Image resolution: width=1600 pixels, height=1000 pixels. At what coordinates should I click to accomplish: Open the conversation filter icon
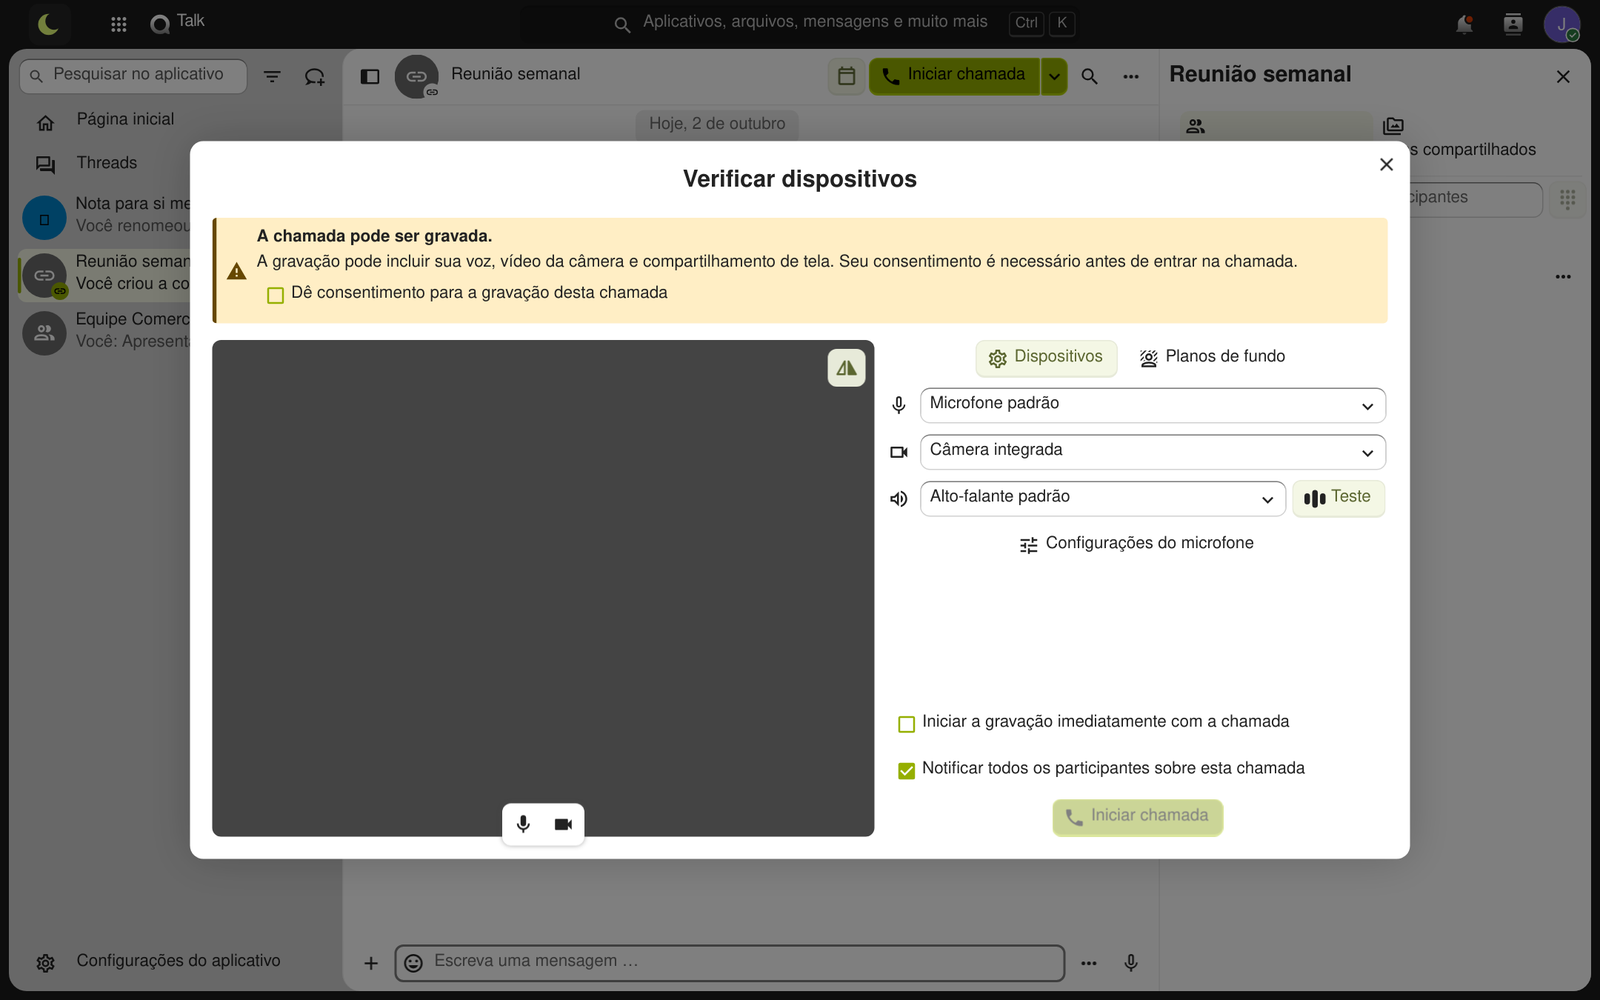tap(272, 76)
